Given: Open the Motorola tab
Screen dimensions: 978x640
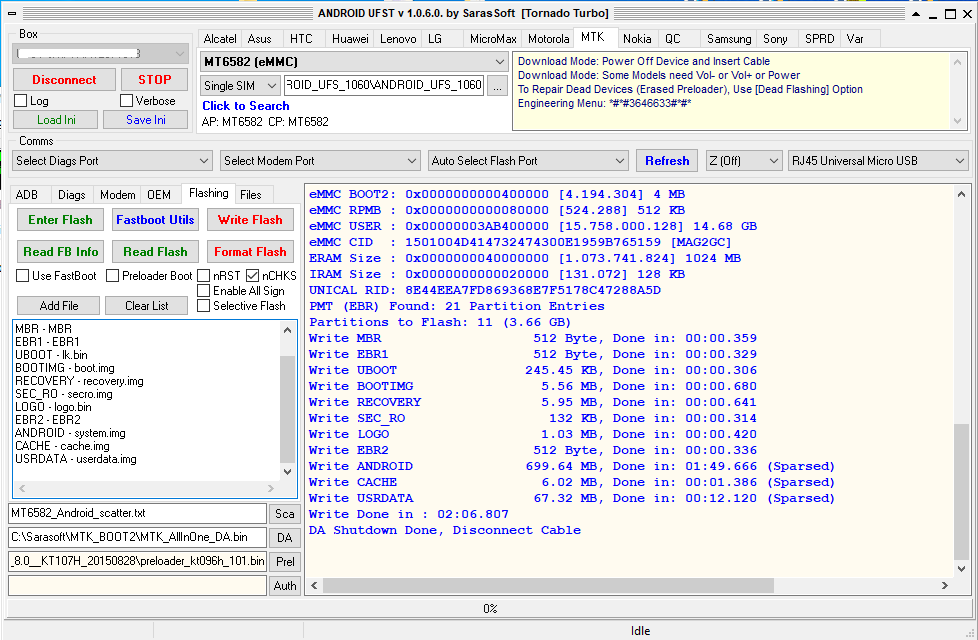Looking at the screenshot, I should (x=548, y=39).
